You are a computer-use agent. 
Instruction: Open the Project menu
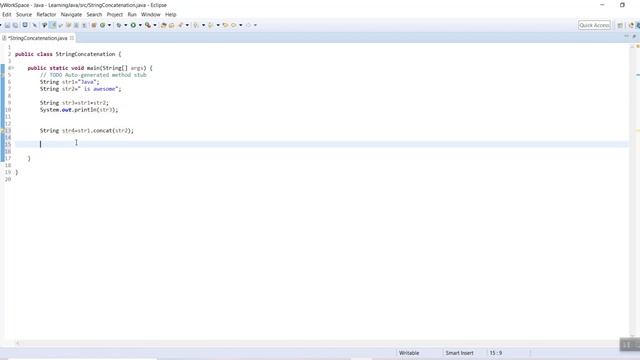[115, 15]
